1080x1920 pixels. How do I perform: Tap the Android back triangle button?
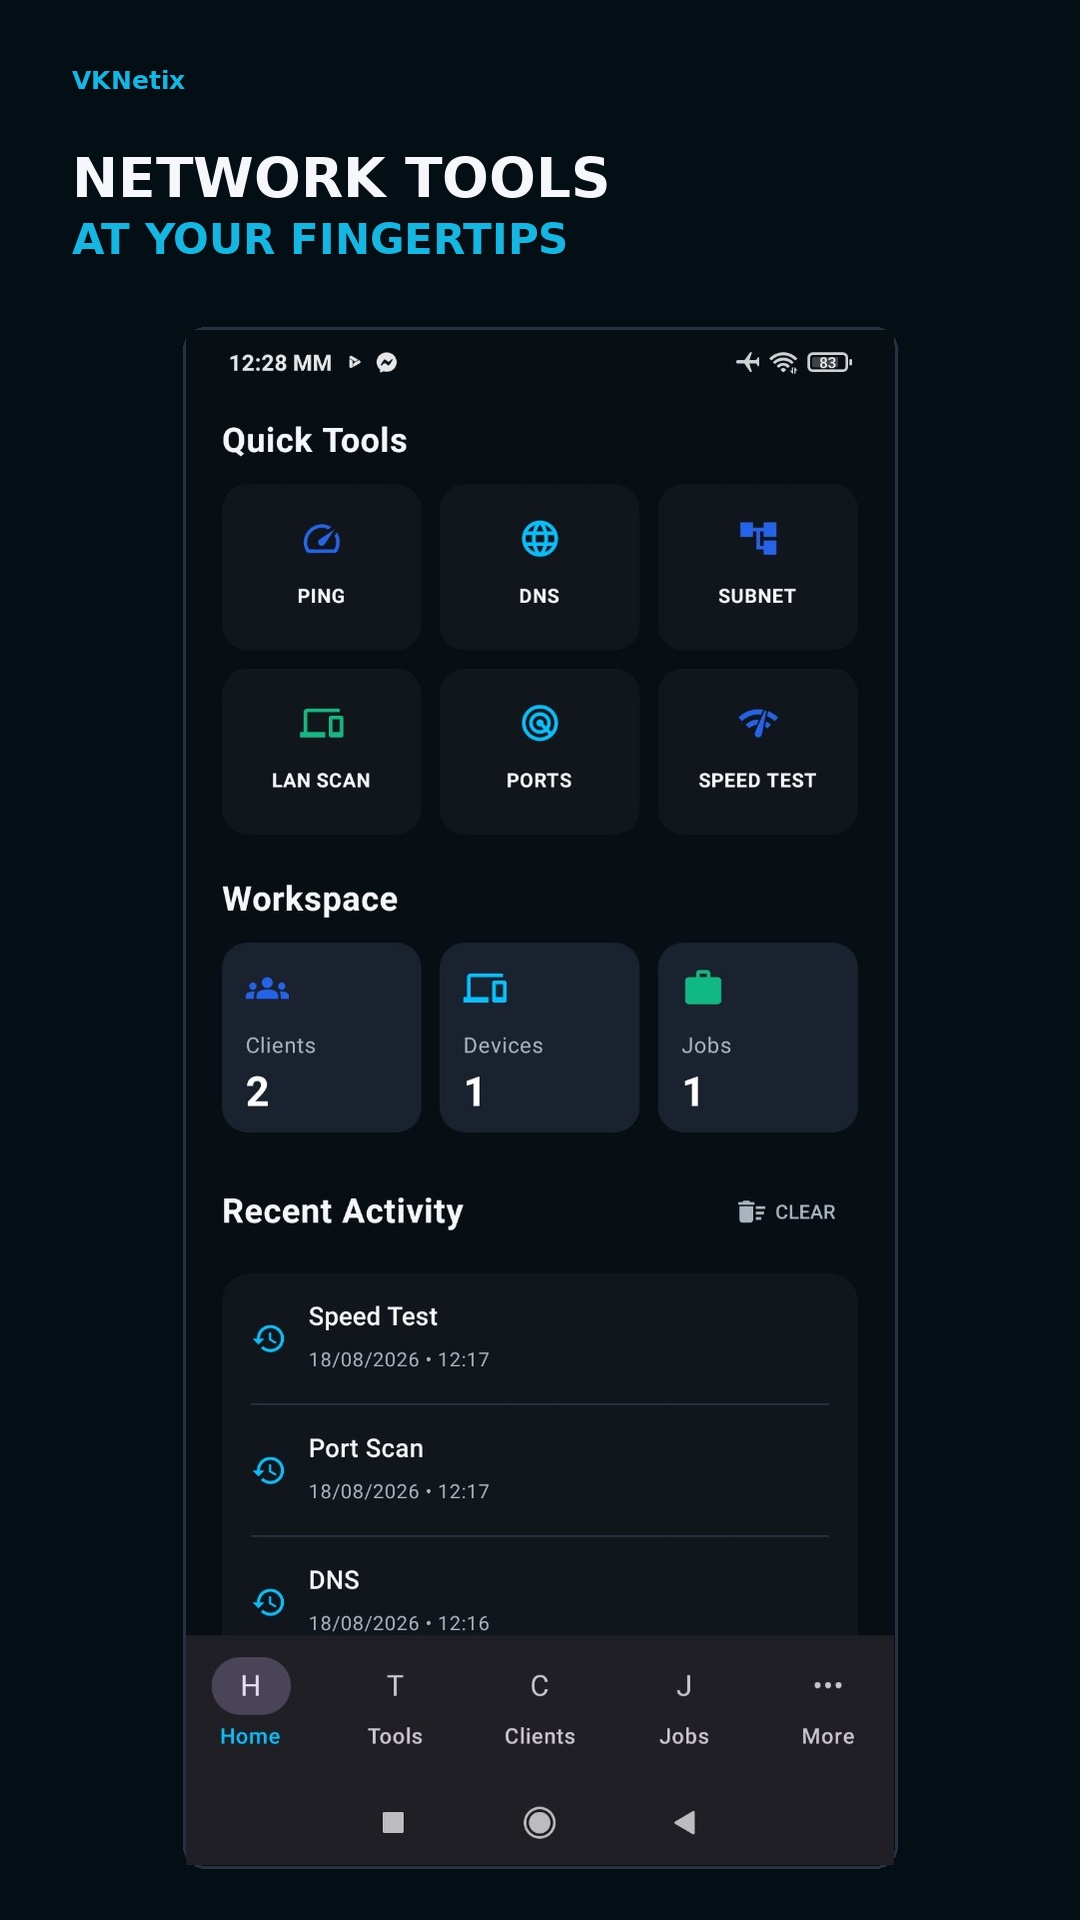[684, 1822]
